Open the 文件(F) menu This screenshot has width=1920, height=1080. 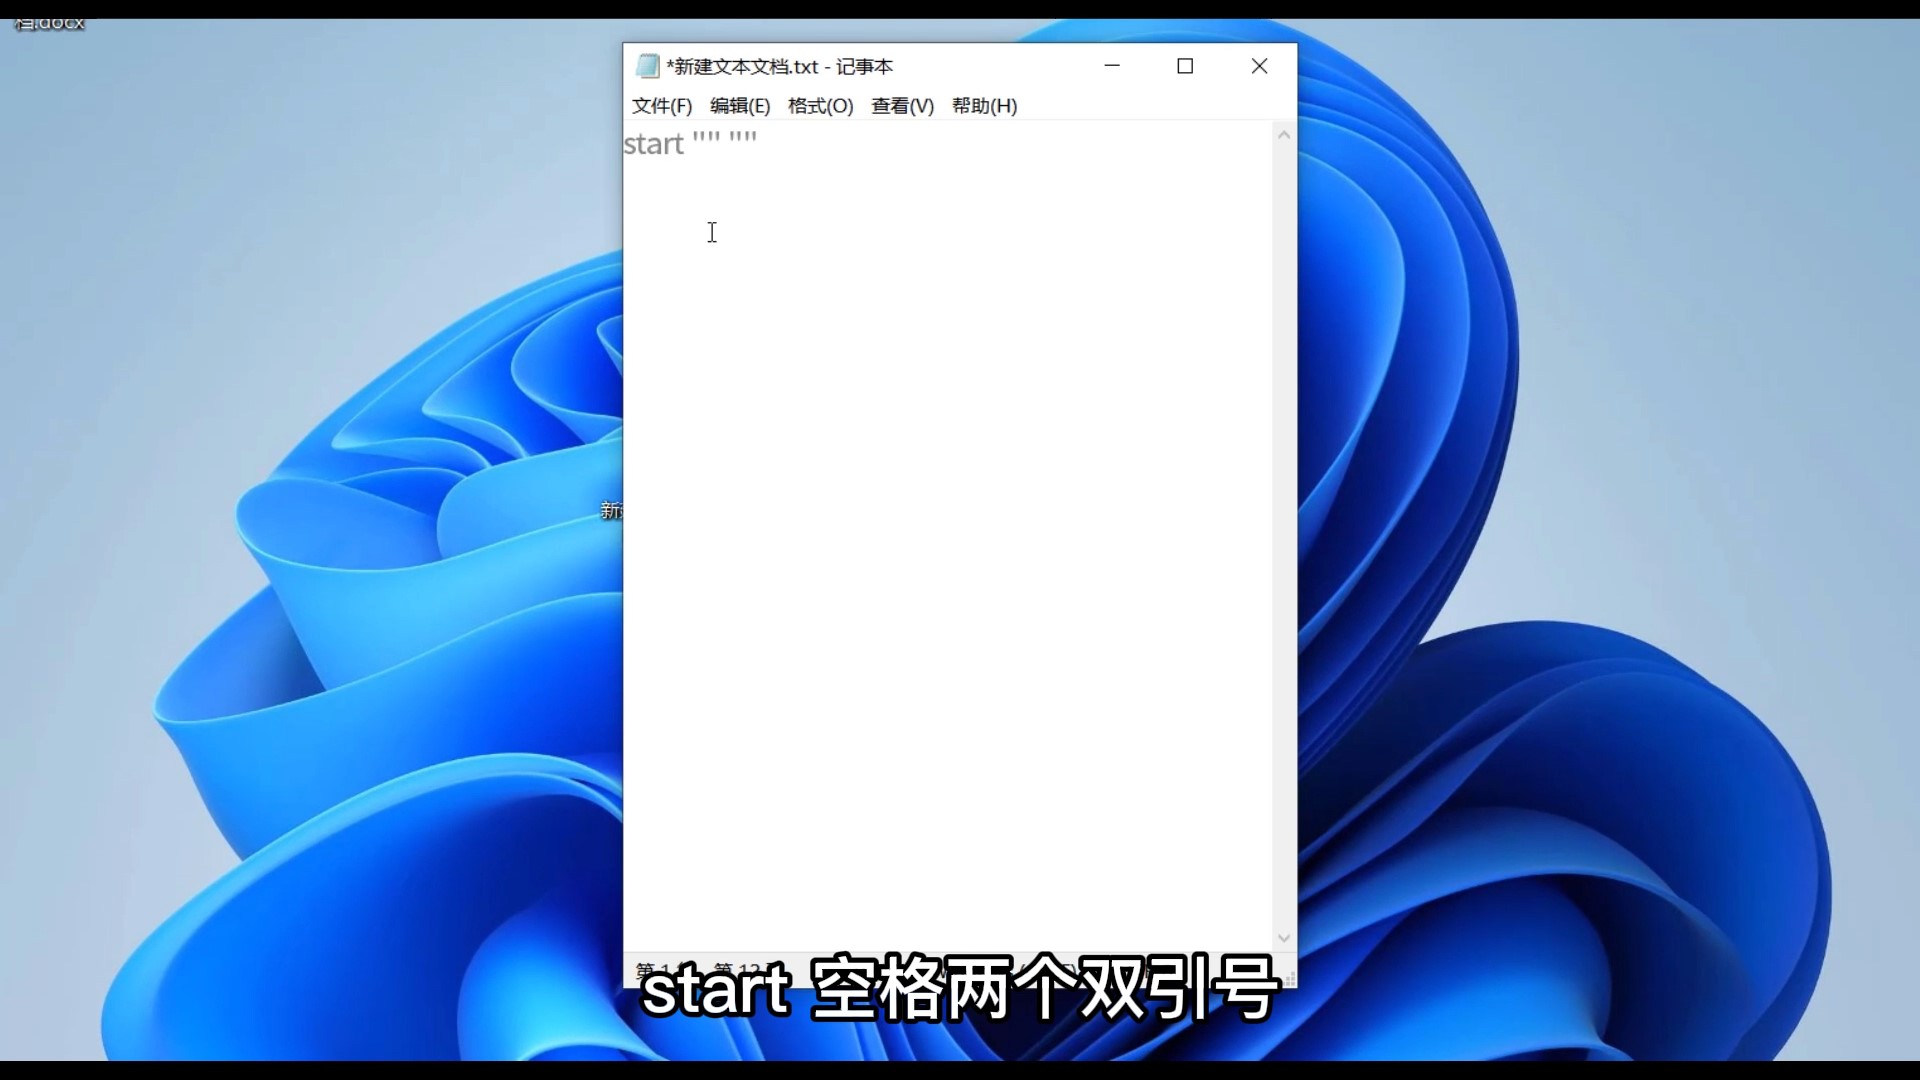660,105
